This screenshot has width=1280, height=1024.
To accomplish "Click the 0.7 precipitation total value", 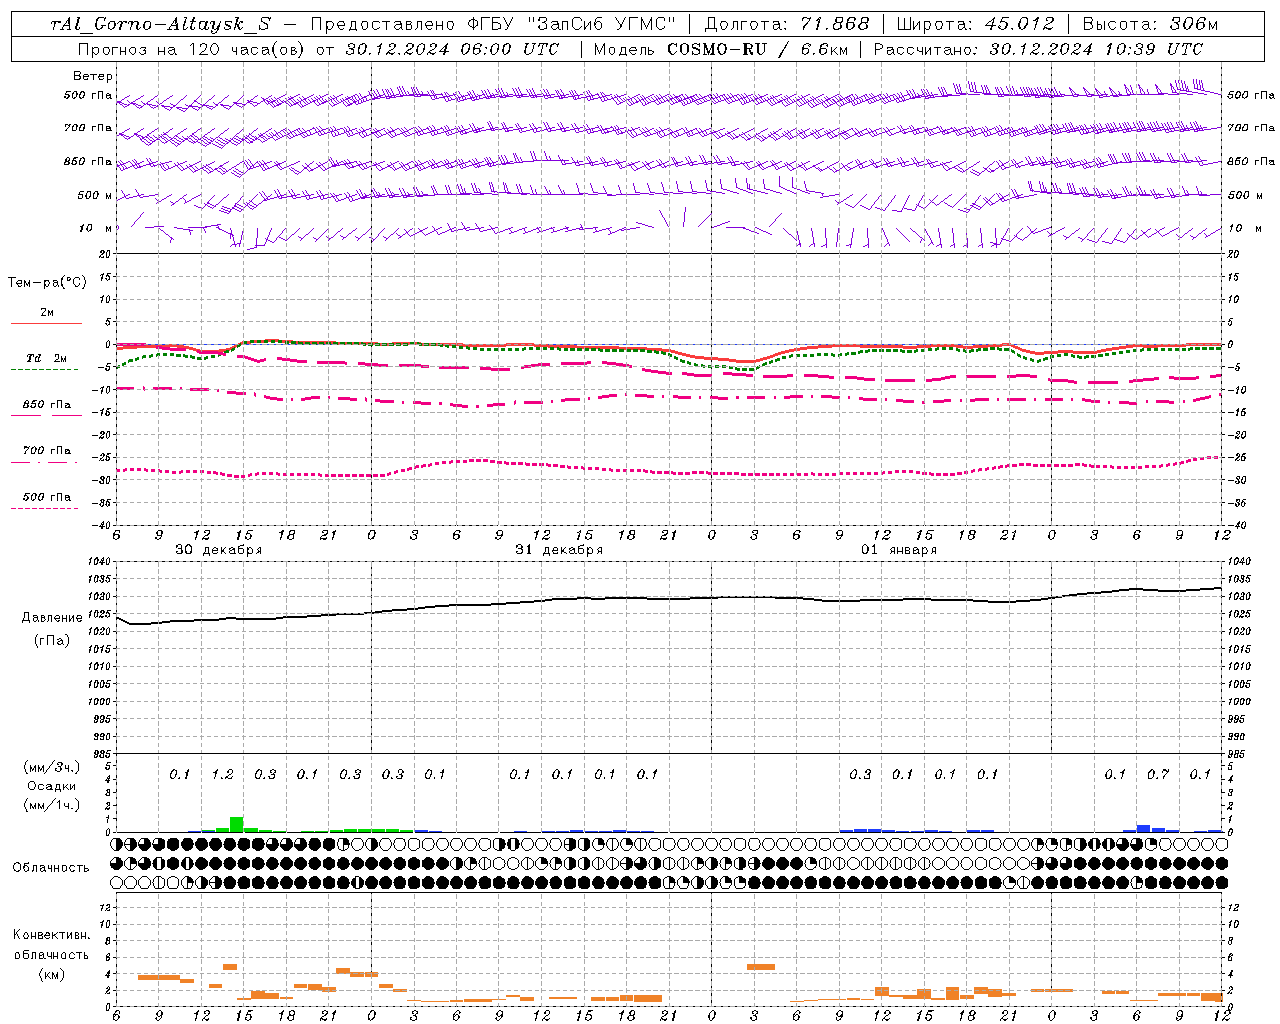I will (1157, 774).
